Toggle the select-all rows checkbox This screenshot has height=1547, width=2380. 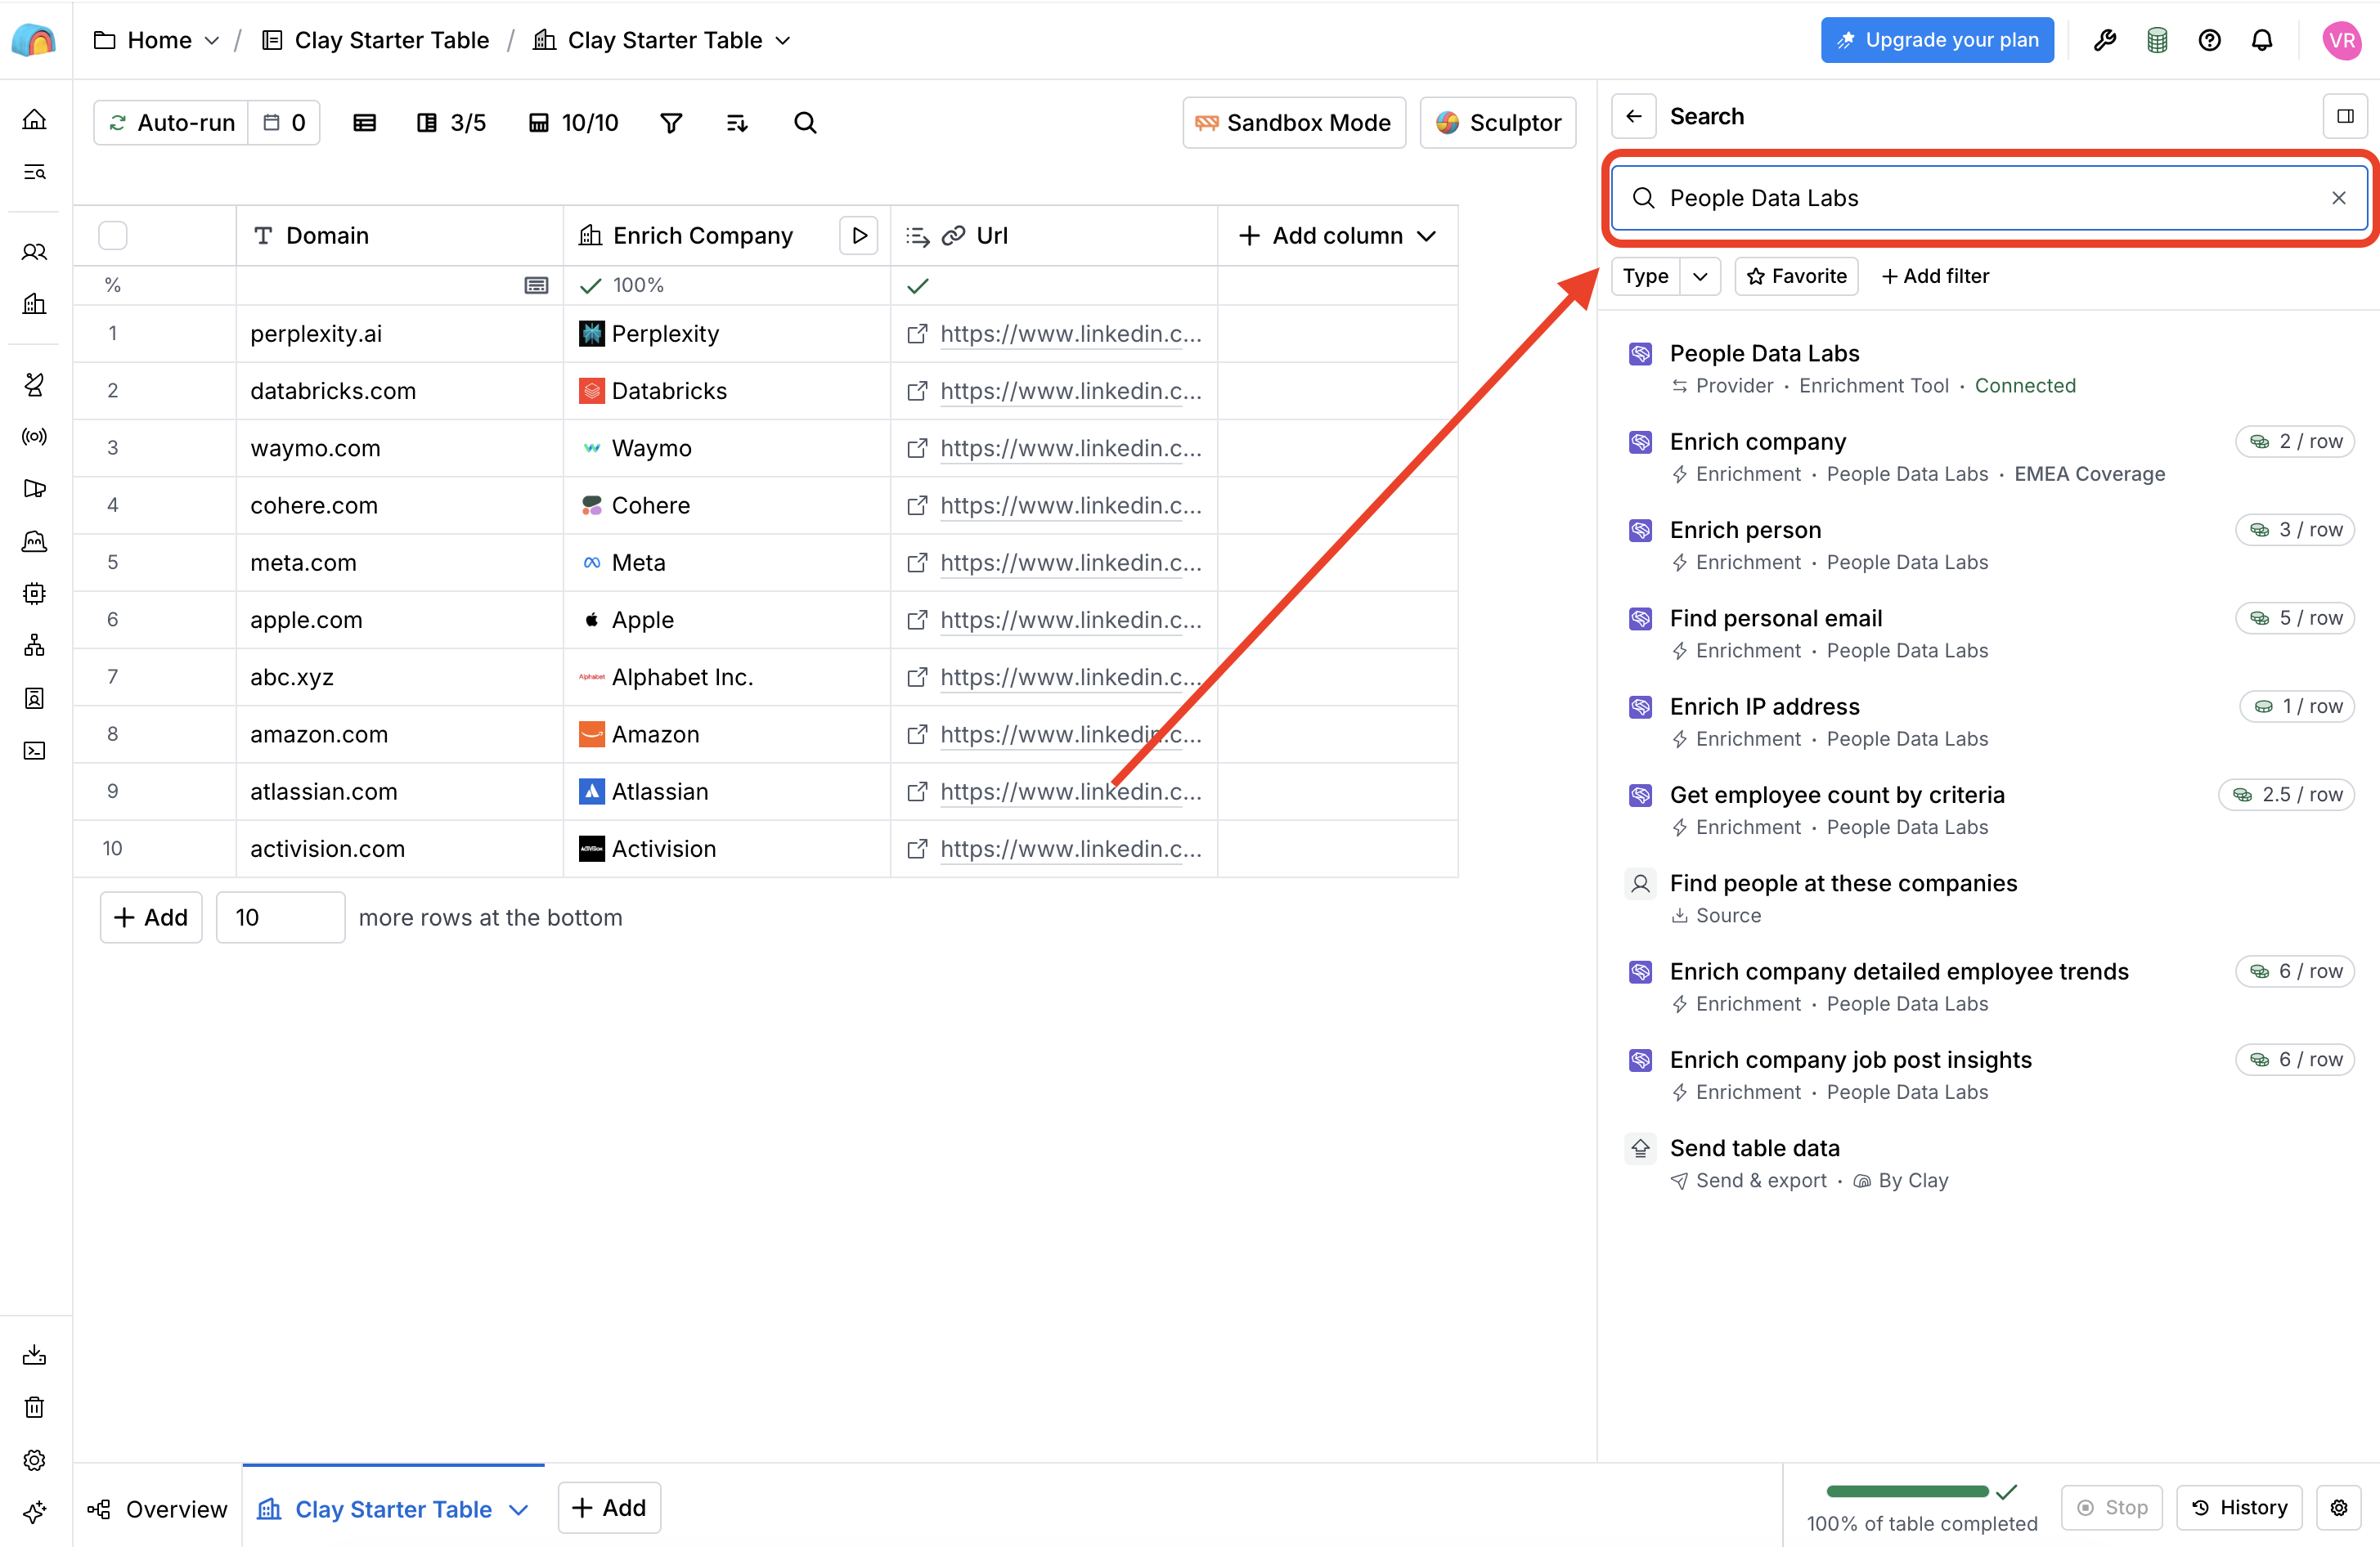click(113, 235)
